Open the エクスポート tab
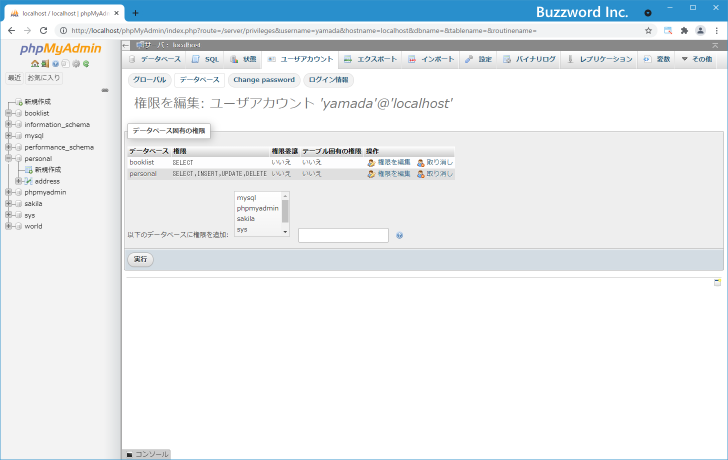Viewport: 728px width, 460px height. 370,59
